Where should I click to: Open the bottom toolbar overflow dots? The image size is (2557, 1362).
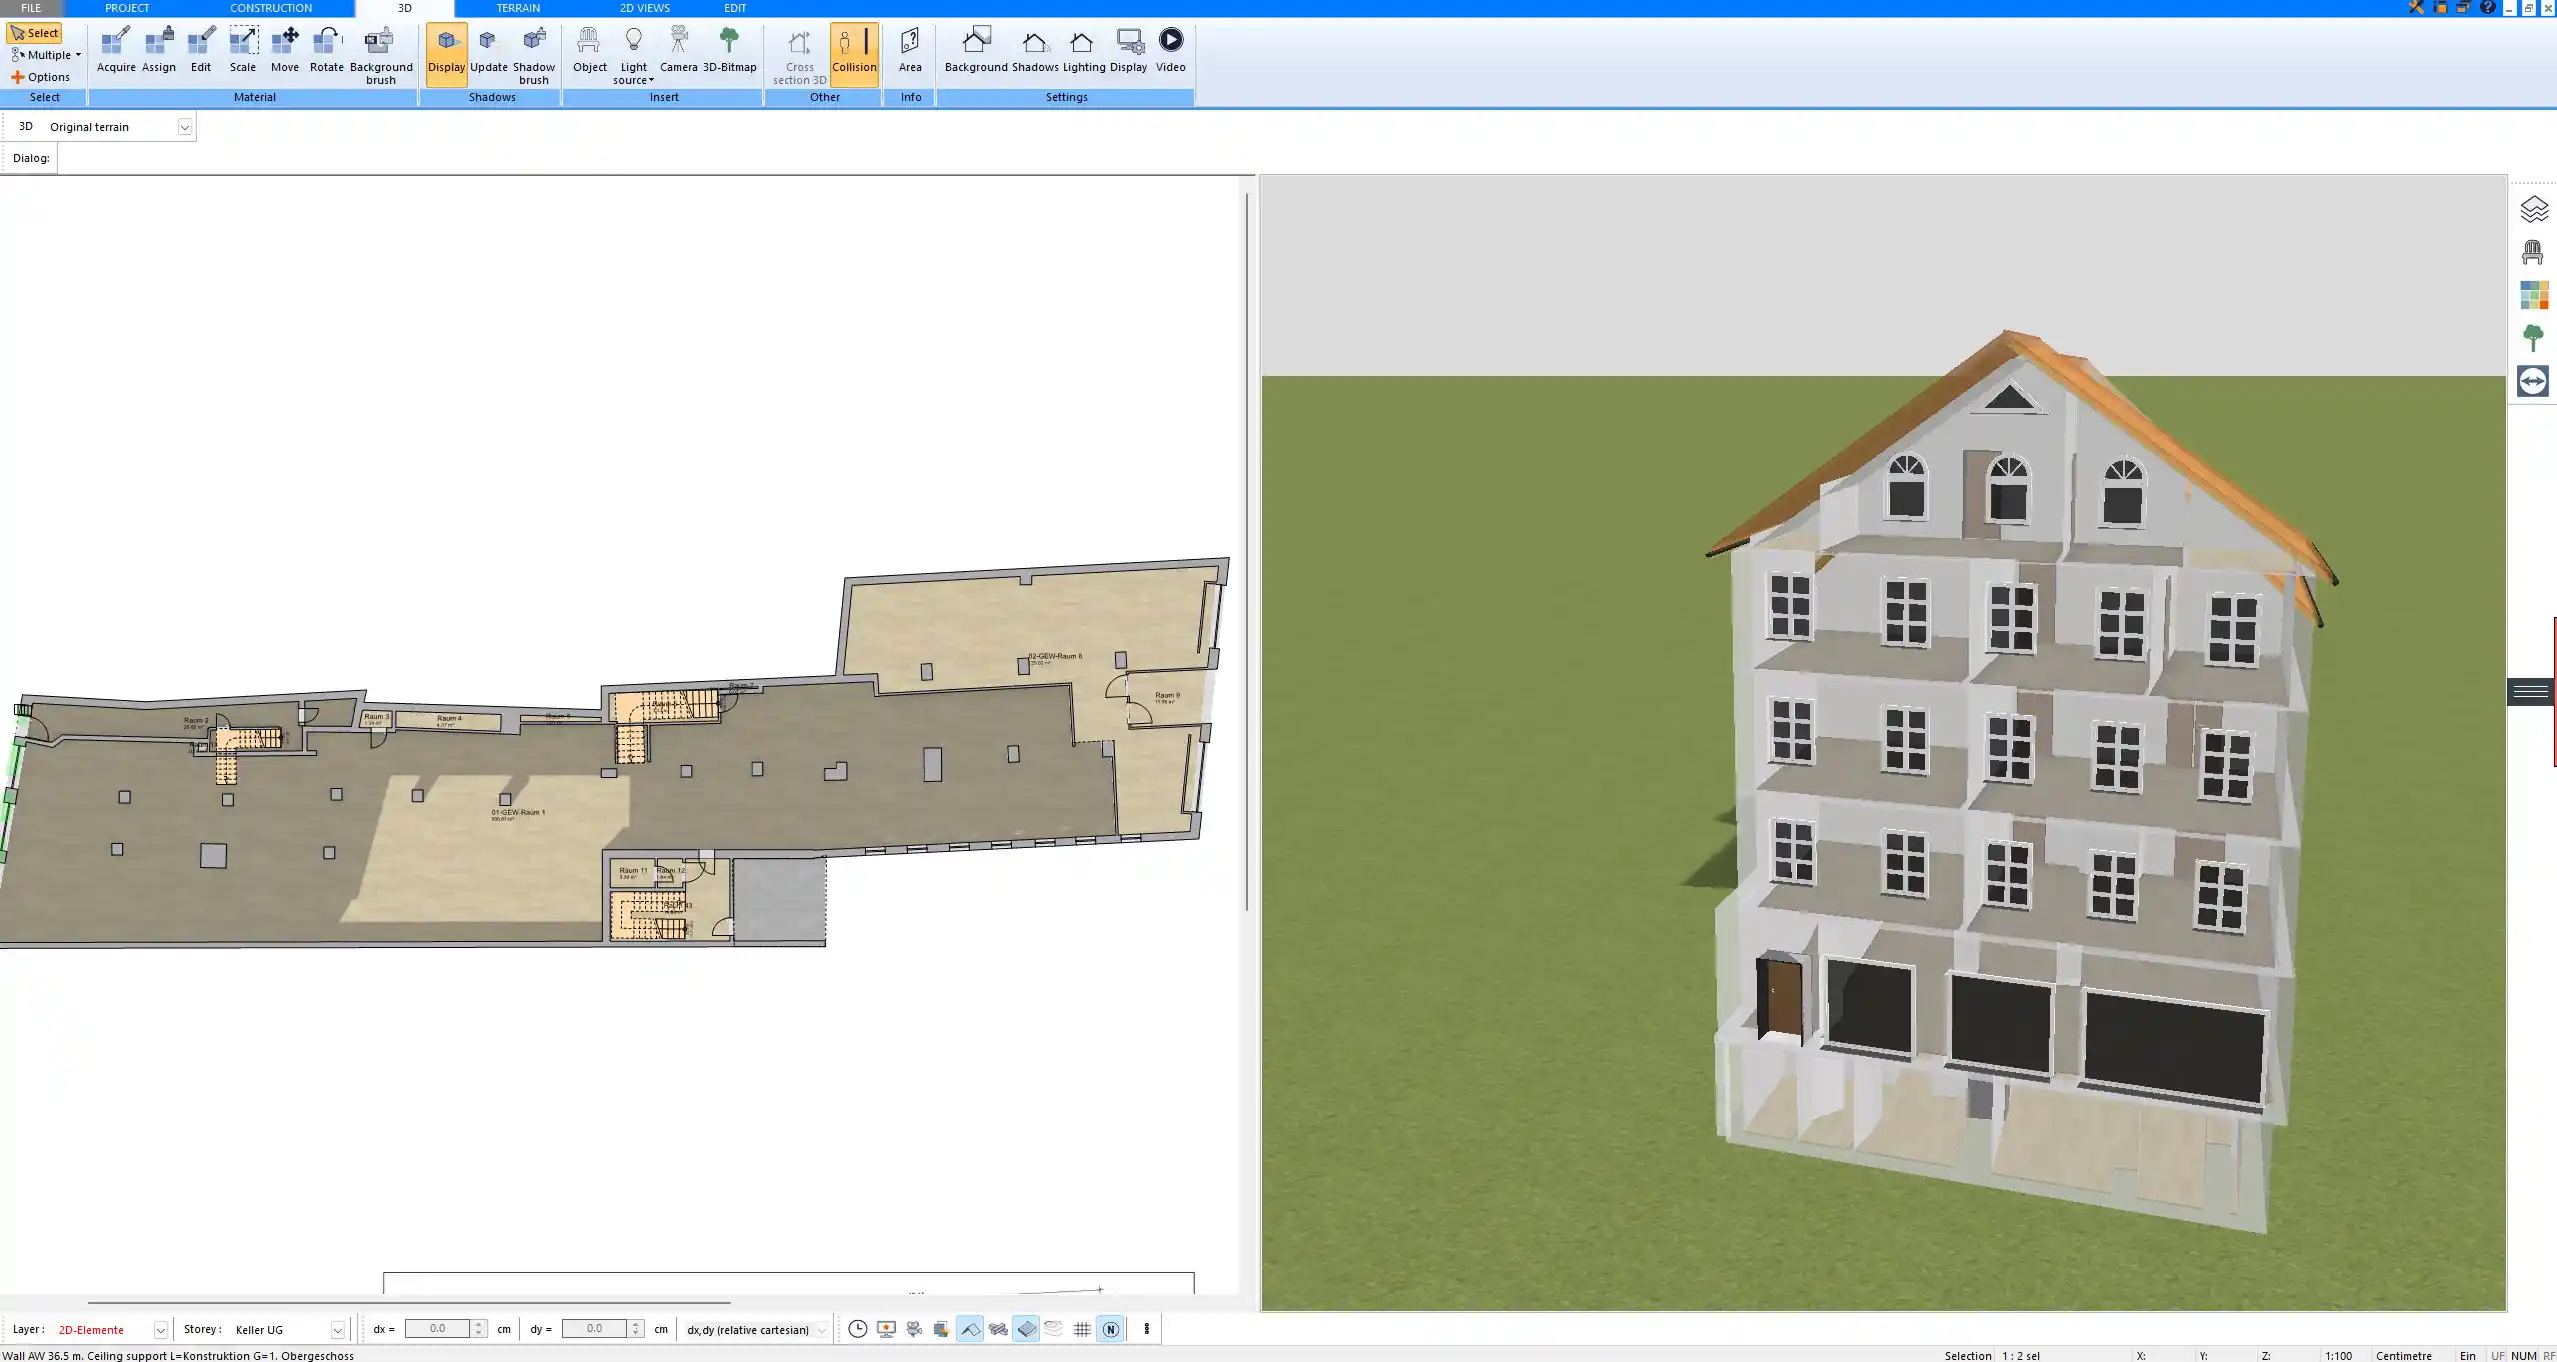click(x=1147, y=1329)
